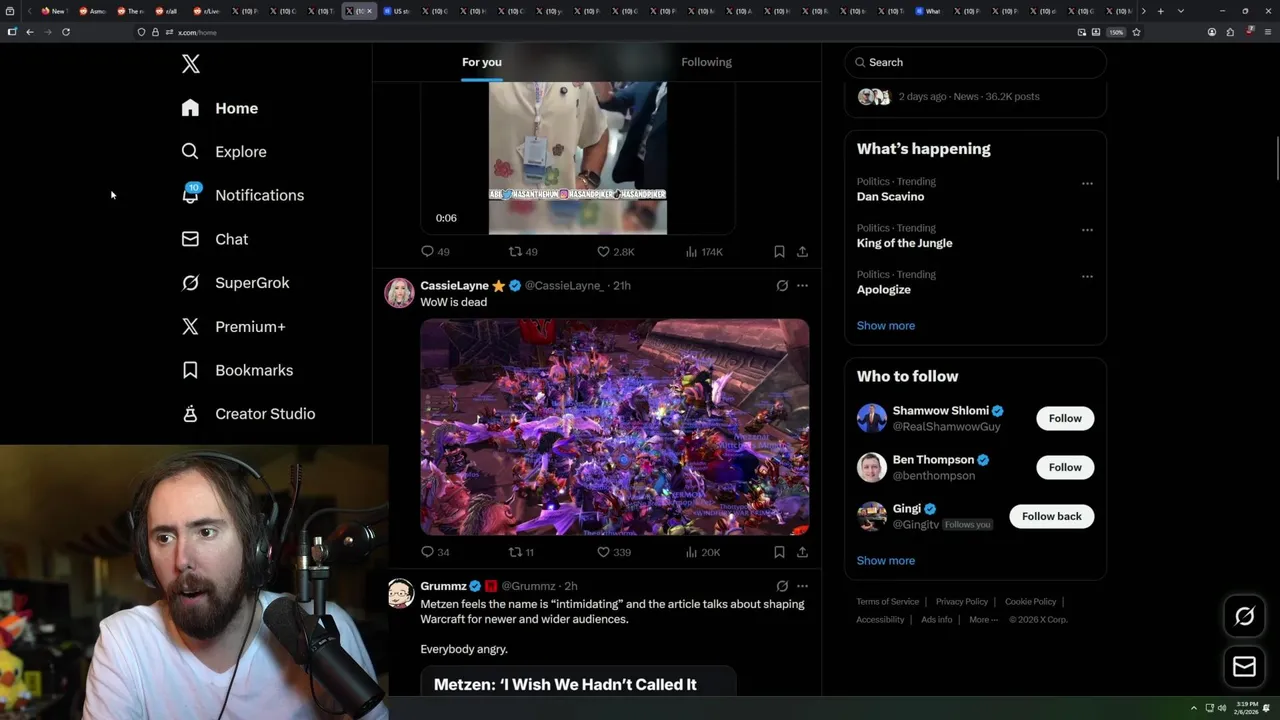Open the Grok icon on Grummz's post

pyautogui.click(x=782, y=586)
